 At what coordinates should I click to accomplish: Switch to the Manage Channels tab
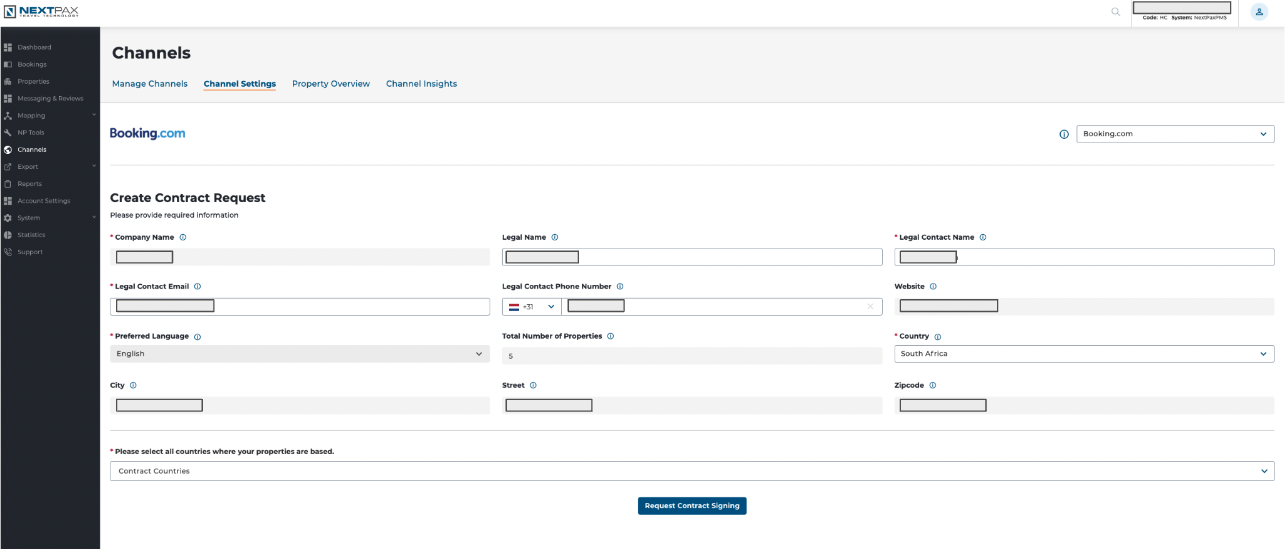(x=150, y=84)
